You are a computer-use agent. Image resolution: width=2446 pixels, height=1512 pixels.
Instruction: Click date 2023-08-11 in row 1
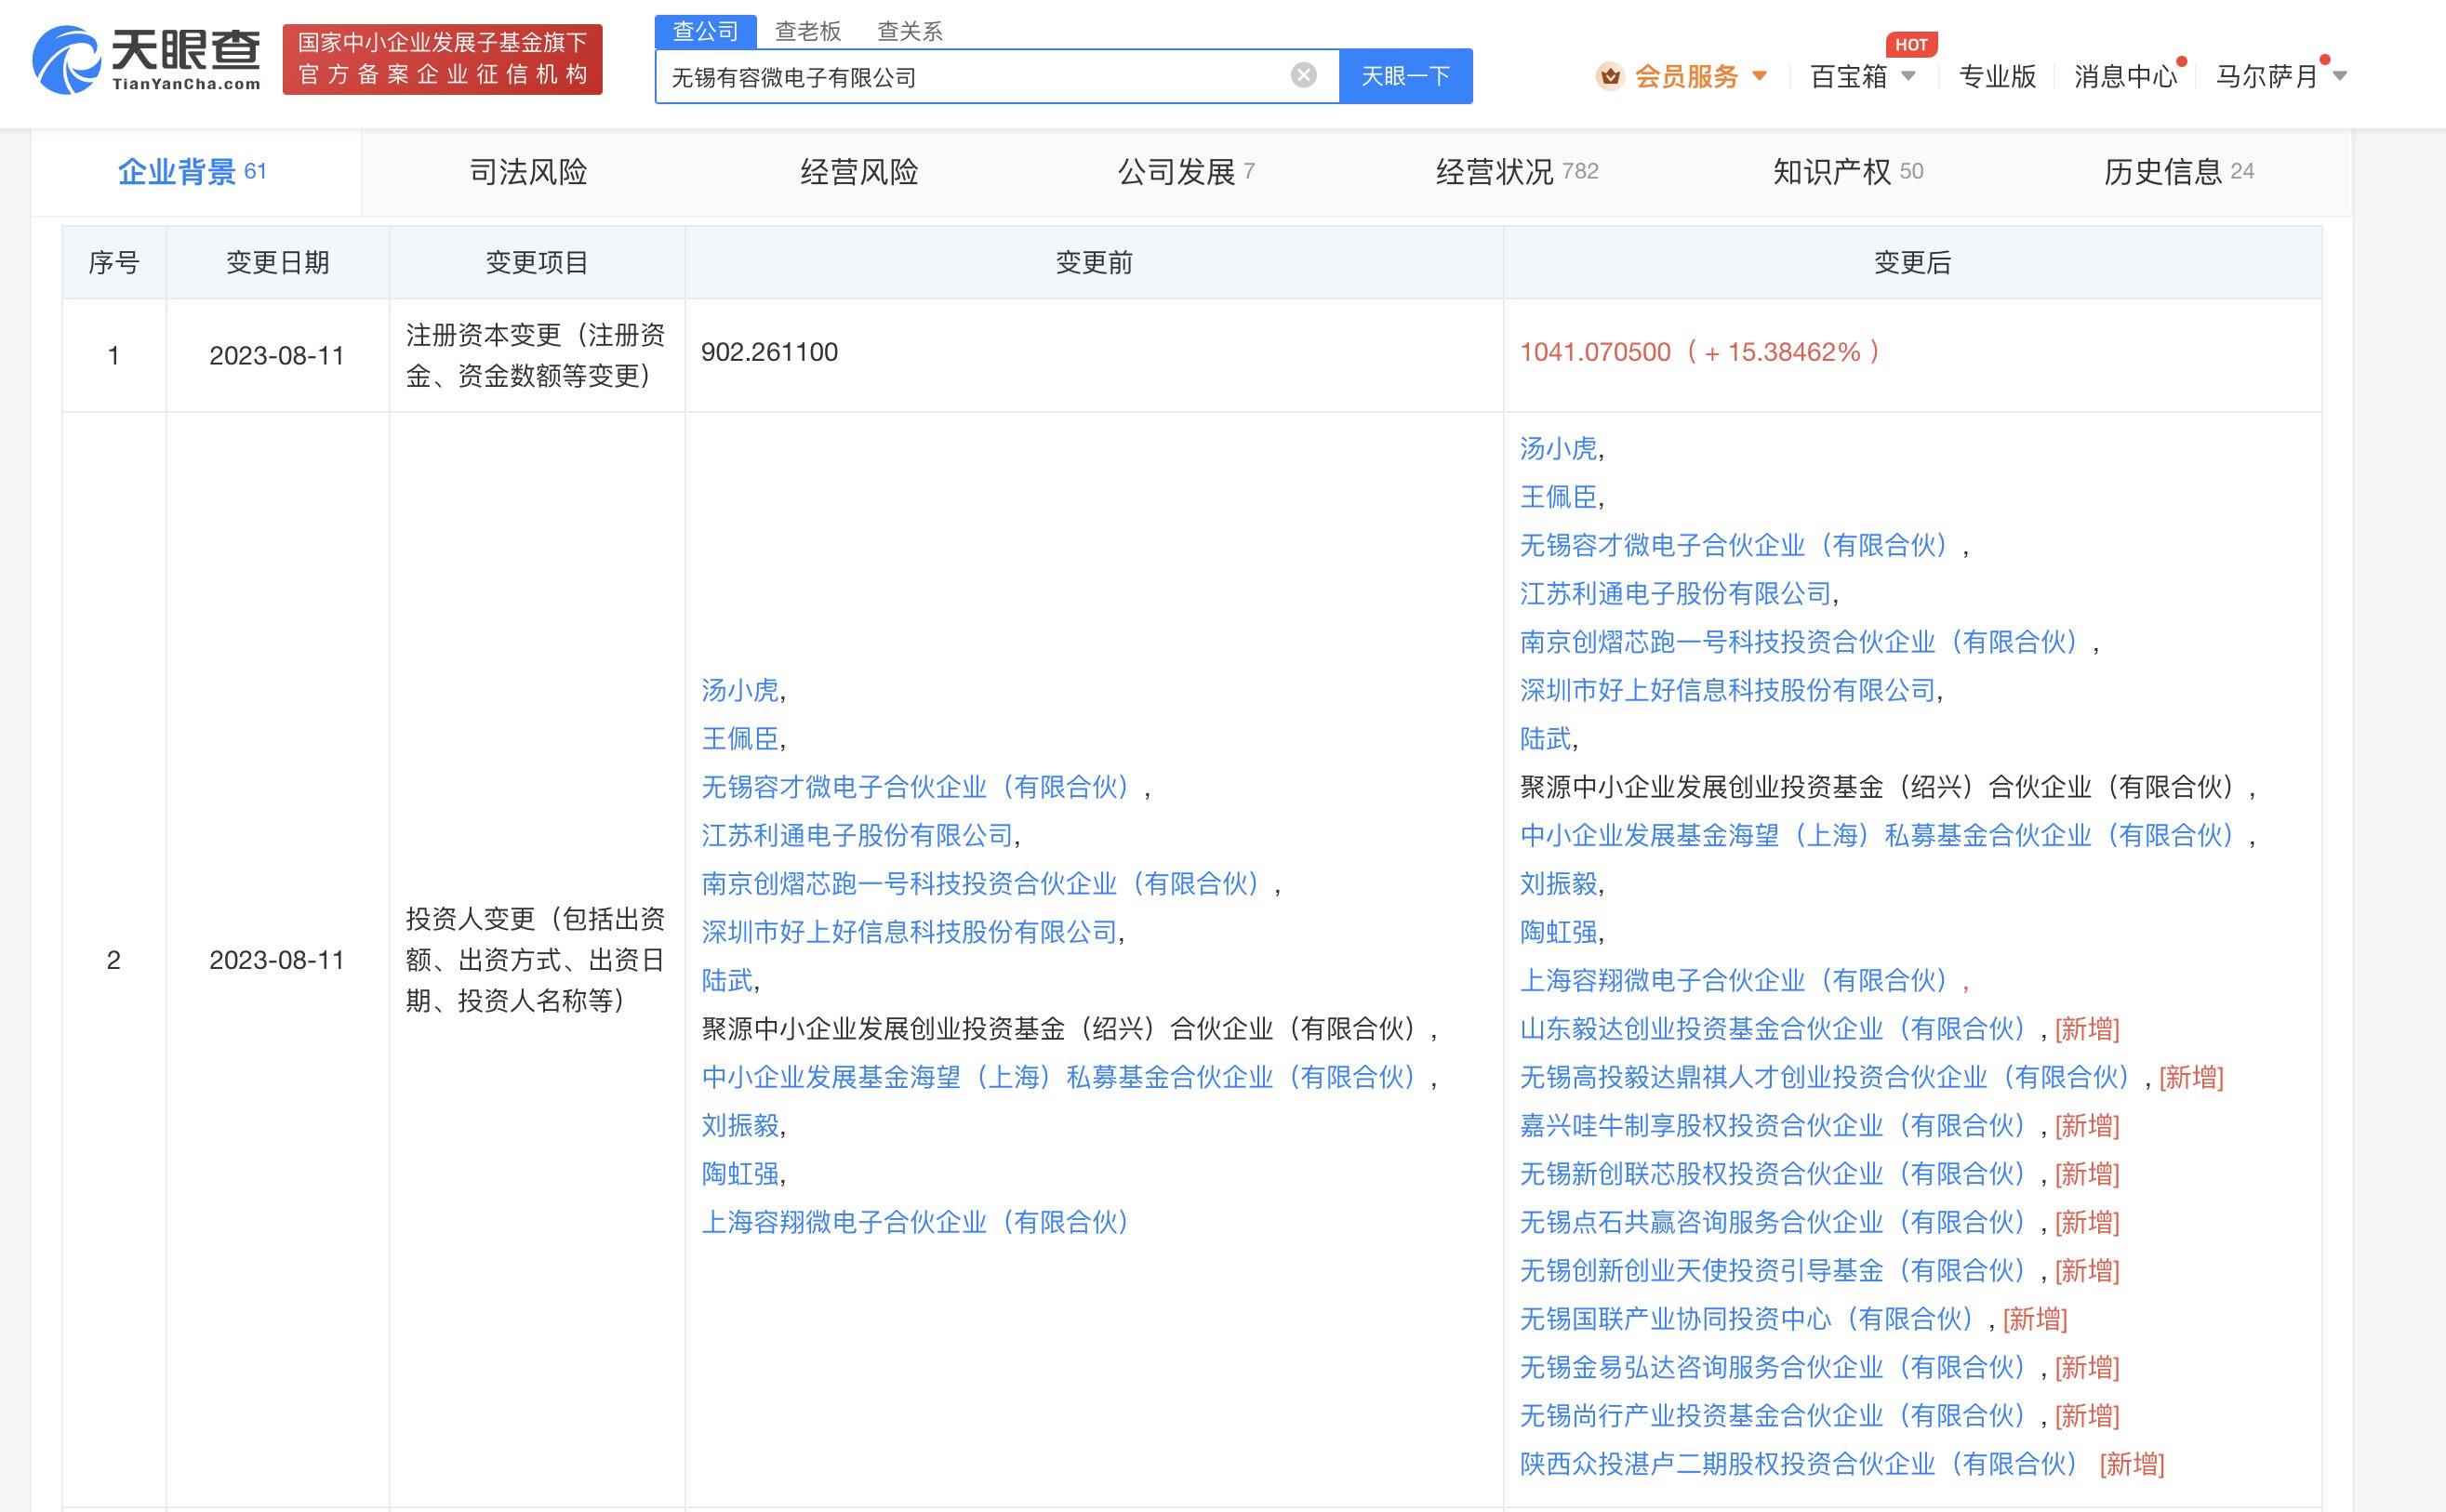(277, 355)
